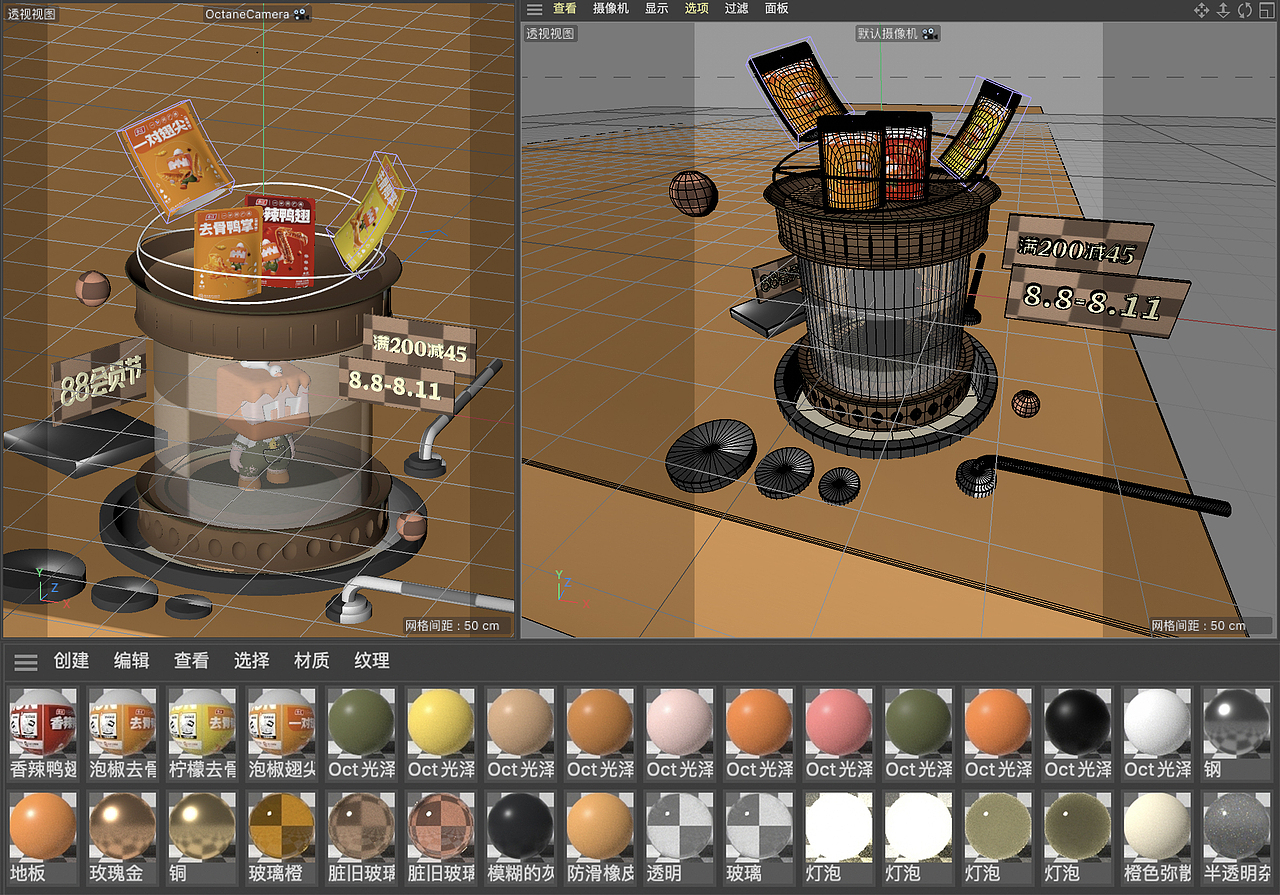The height and width of the screenshot is (895, 1280).
Task: Click the toggle active view layout icon
Action: point(1266,10)
